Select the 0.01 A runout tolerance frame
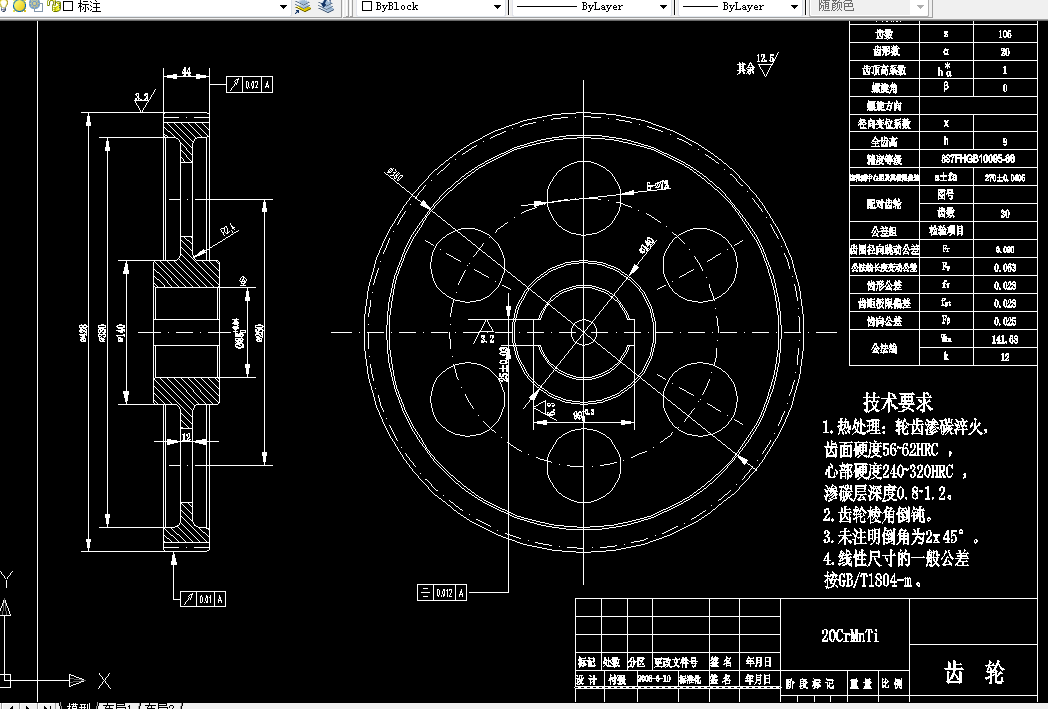 point(203,599)
